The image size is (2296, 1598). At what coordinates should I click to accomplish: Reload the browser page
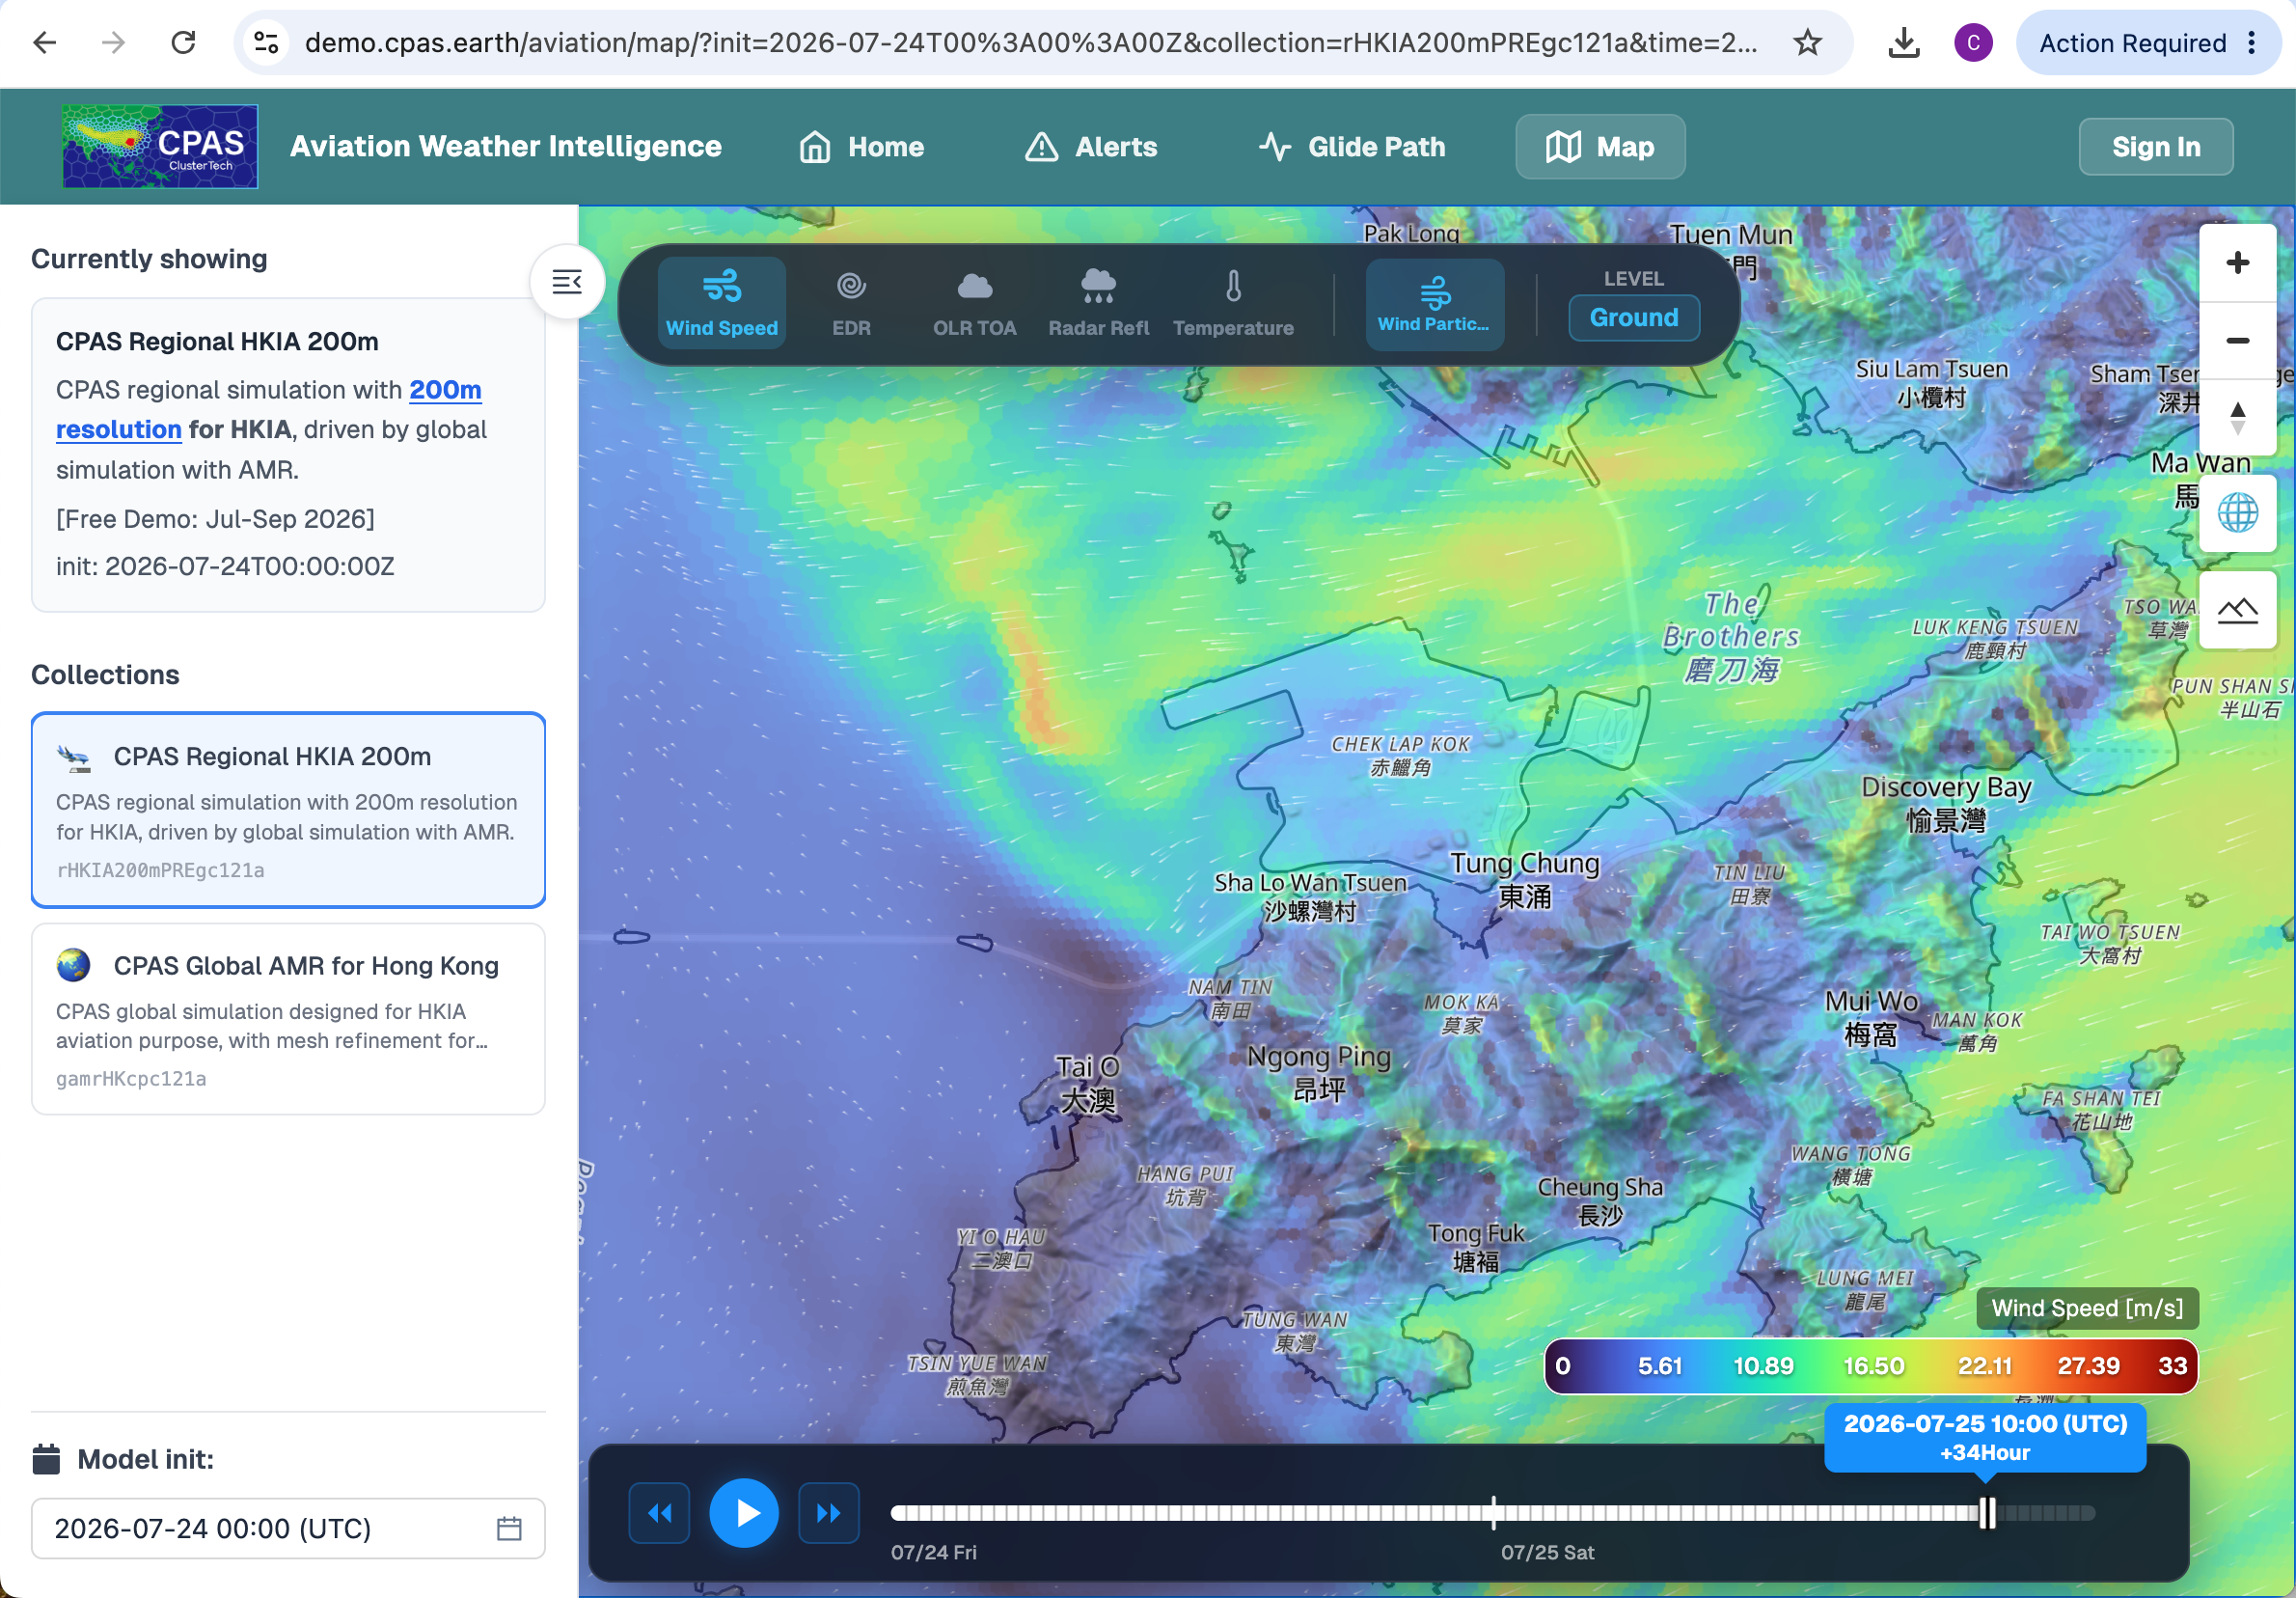(x=183, y=42)
